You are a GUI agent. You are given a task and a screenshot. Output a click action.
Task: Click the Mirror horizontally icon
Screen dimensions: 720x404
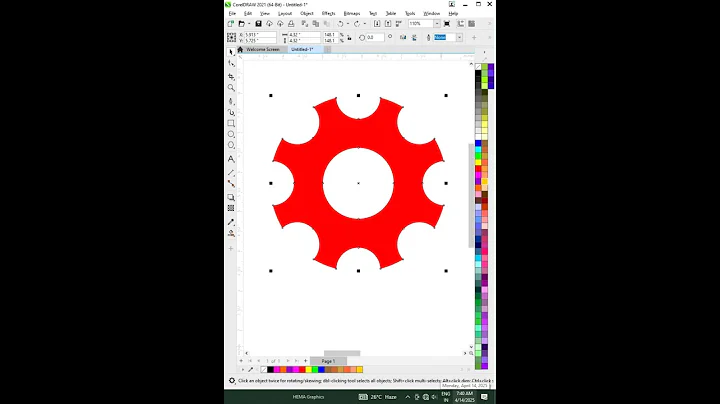(403, 37)
